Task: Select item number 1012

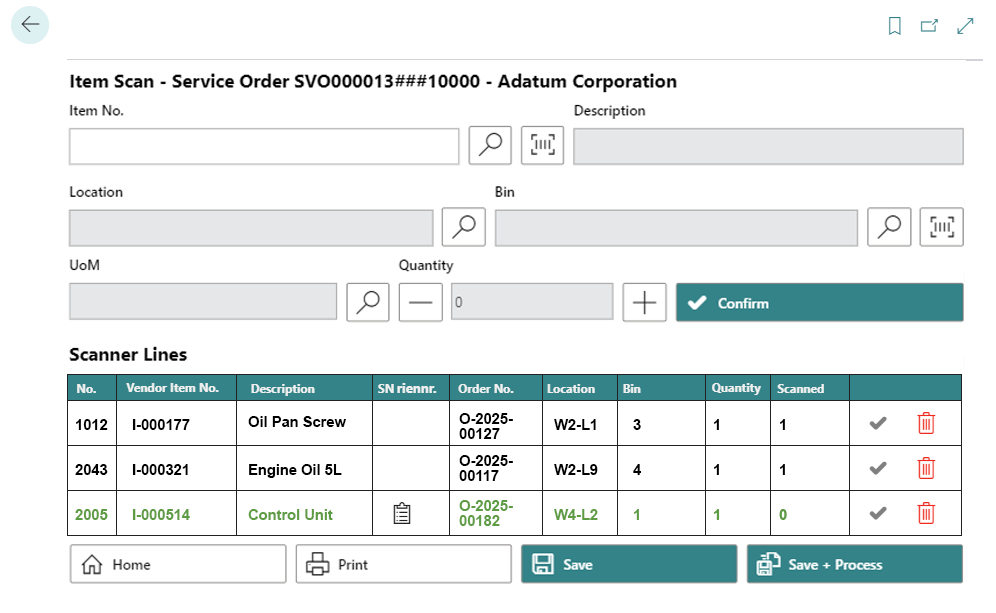Action: pyautogui.click(x=91, y=425)
